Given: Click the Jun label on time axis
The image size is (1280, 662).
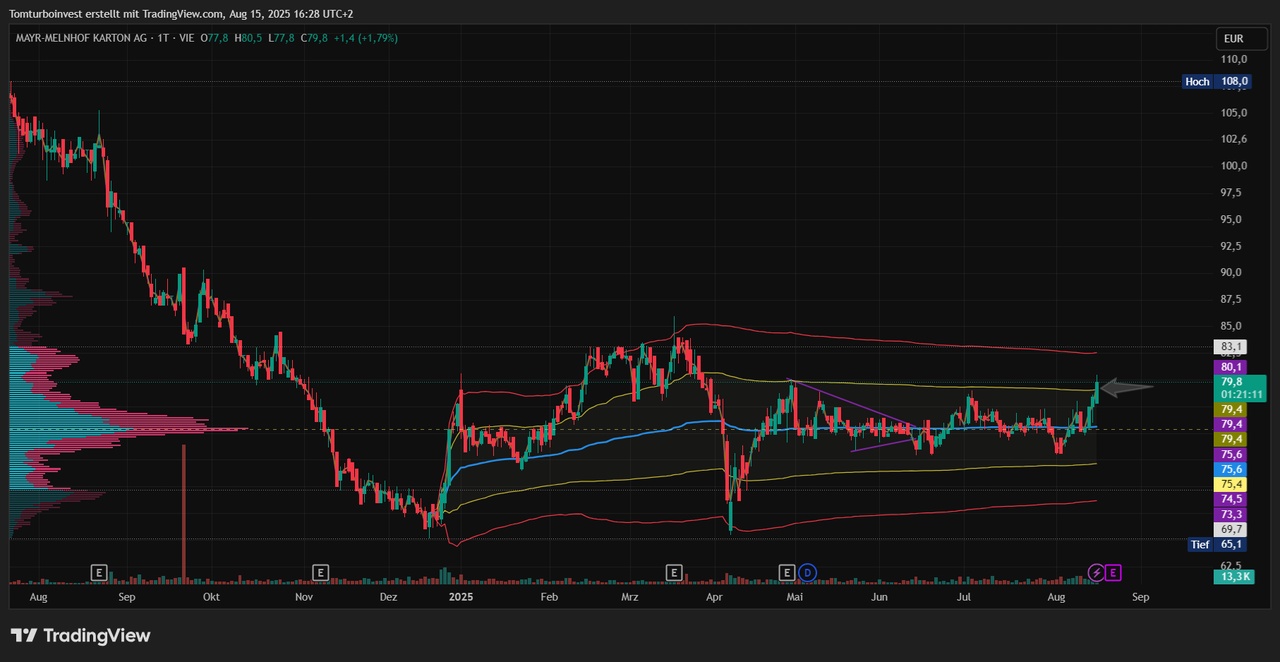Looking at the screenshot, I should [879, 597].
